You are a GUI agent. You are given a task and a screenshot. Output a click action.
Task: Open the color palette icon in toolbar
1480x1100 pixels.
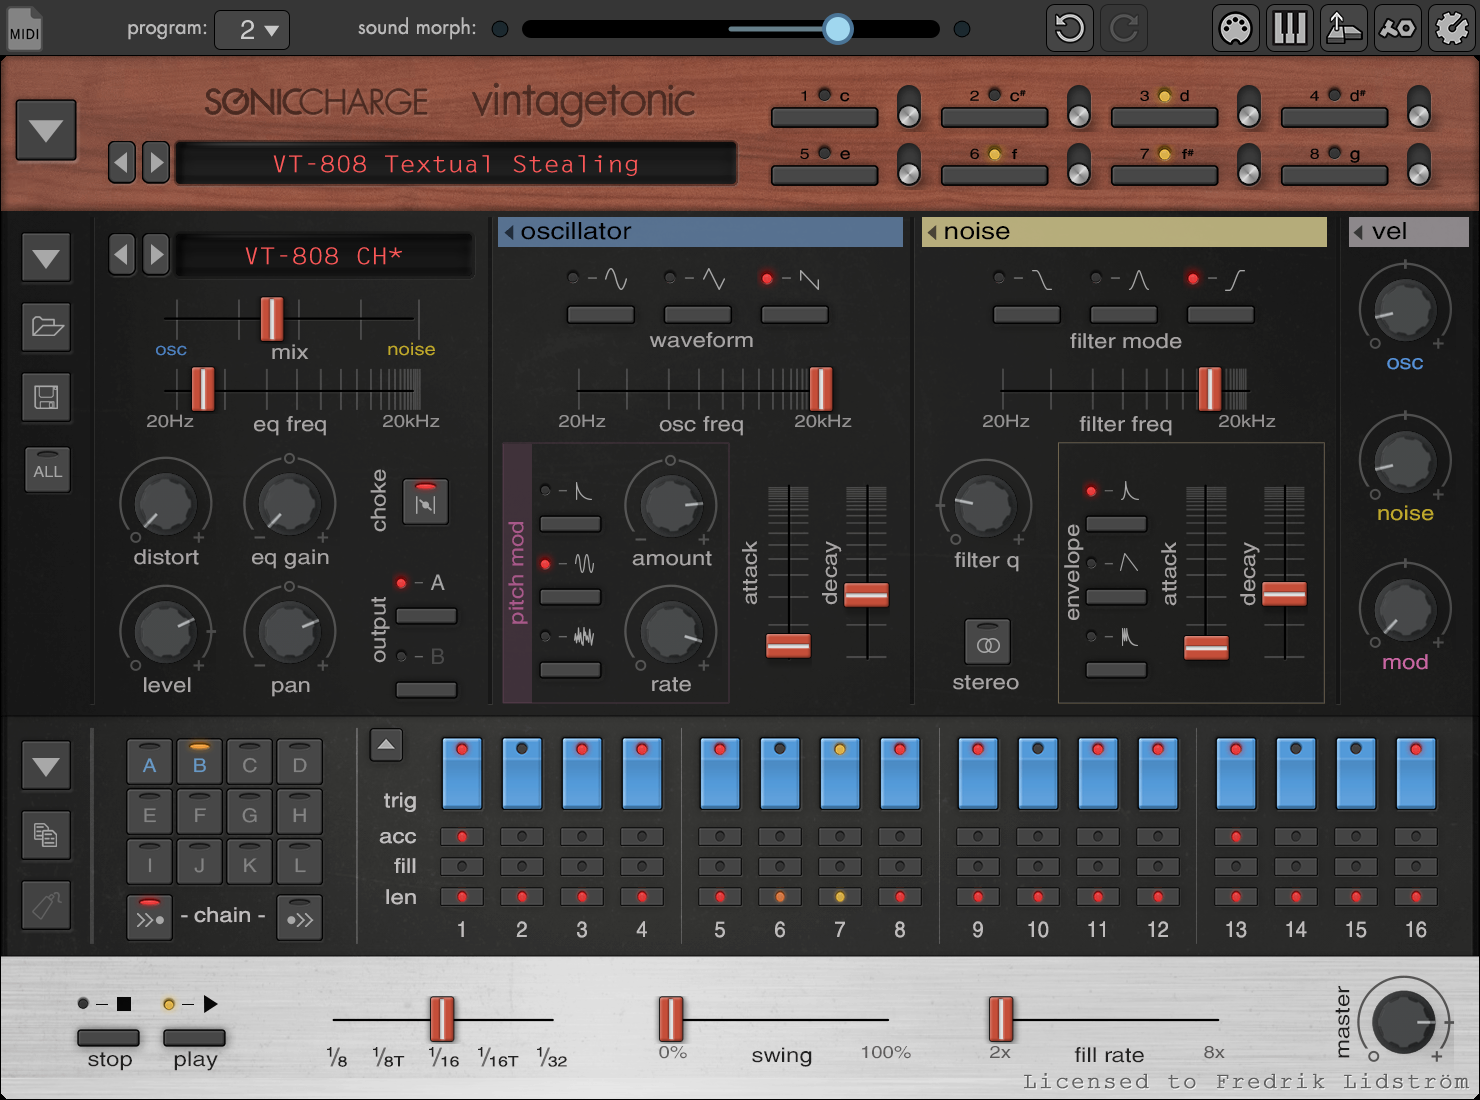coord(1235,28)
